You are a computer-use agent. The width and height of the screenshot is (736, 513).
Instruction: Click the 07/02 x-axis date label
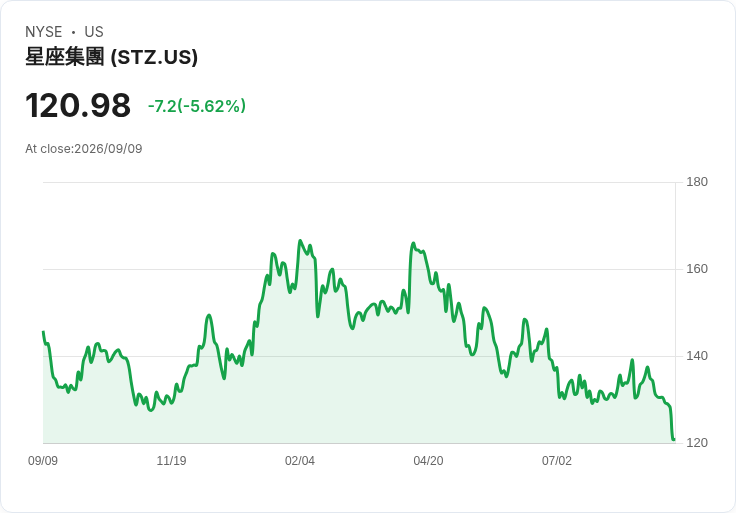tap(557, 461)
